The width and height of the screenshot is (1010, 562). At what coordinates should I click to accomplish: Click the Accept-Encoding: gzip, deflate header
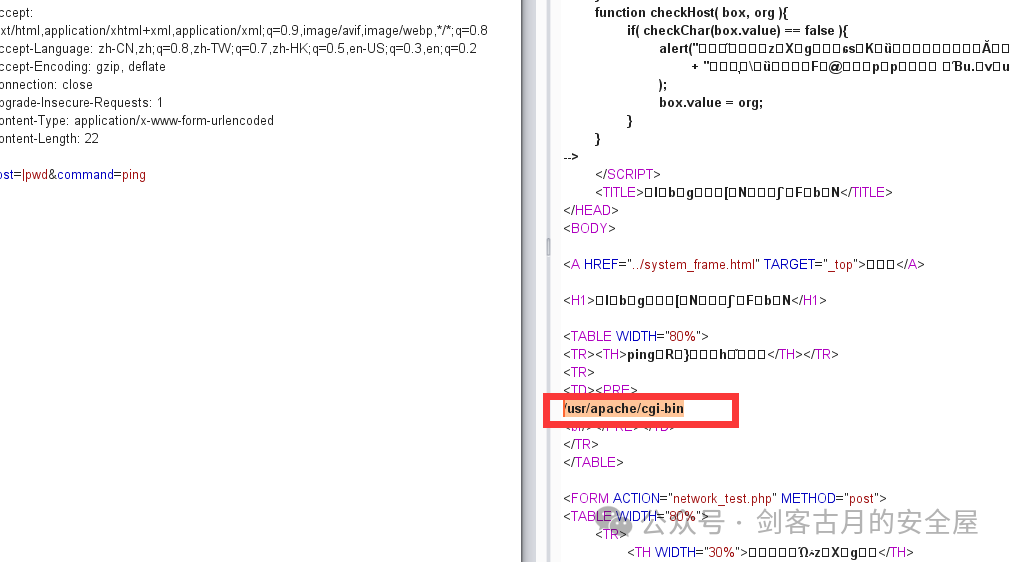[82, 66]
